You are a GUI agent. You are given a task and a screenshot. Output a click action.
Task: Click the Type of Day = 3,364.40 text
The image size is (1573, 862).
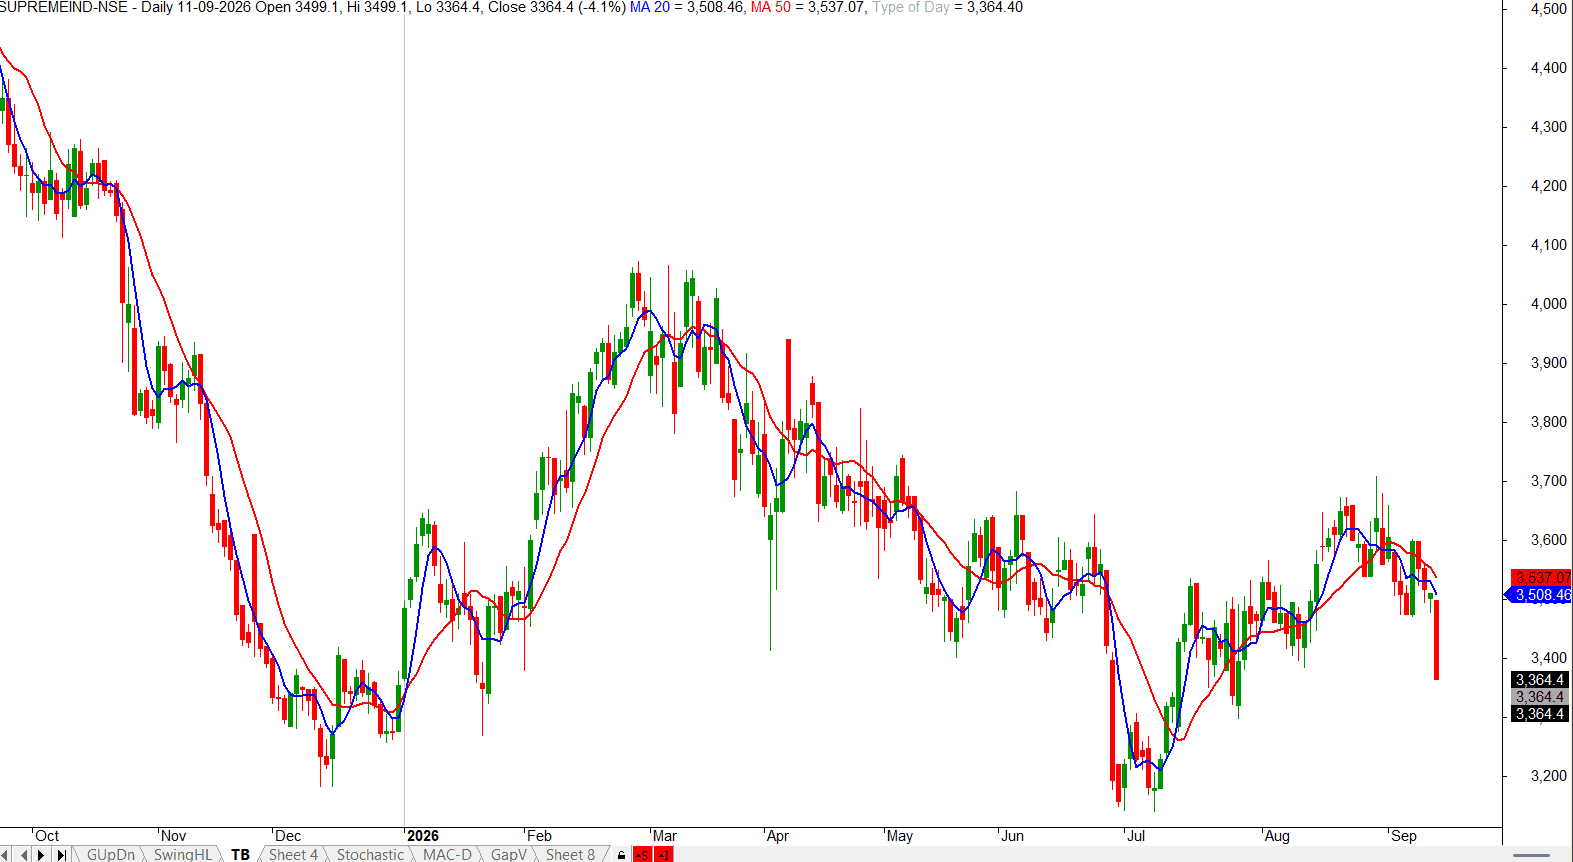tap(947, 7)
